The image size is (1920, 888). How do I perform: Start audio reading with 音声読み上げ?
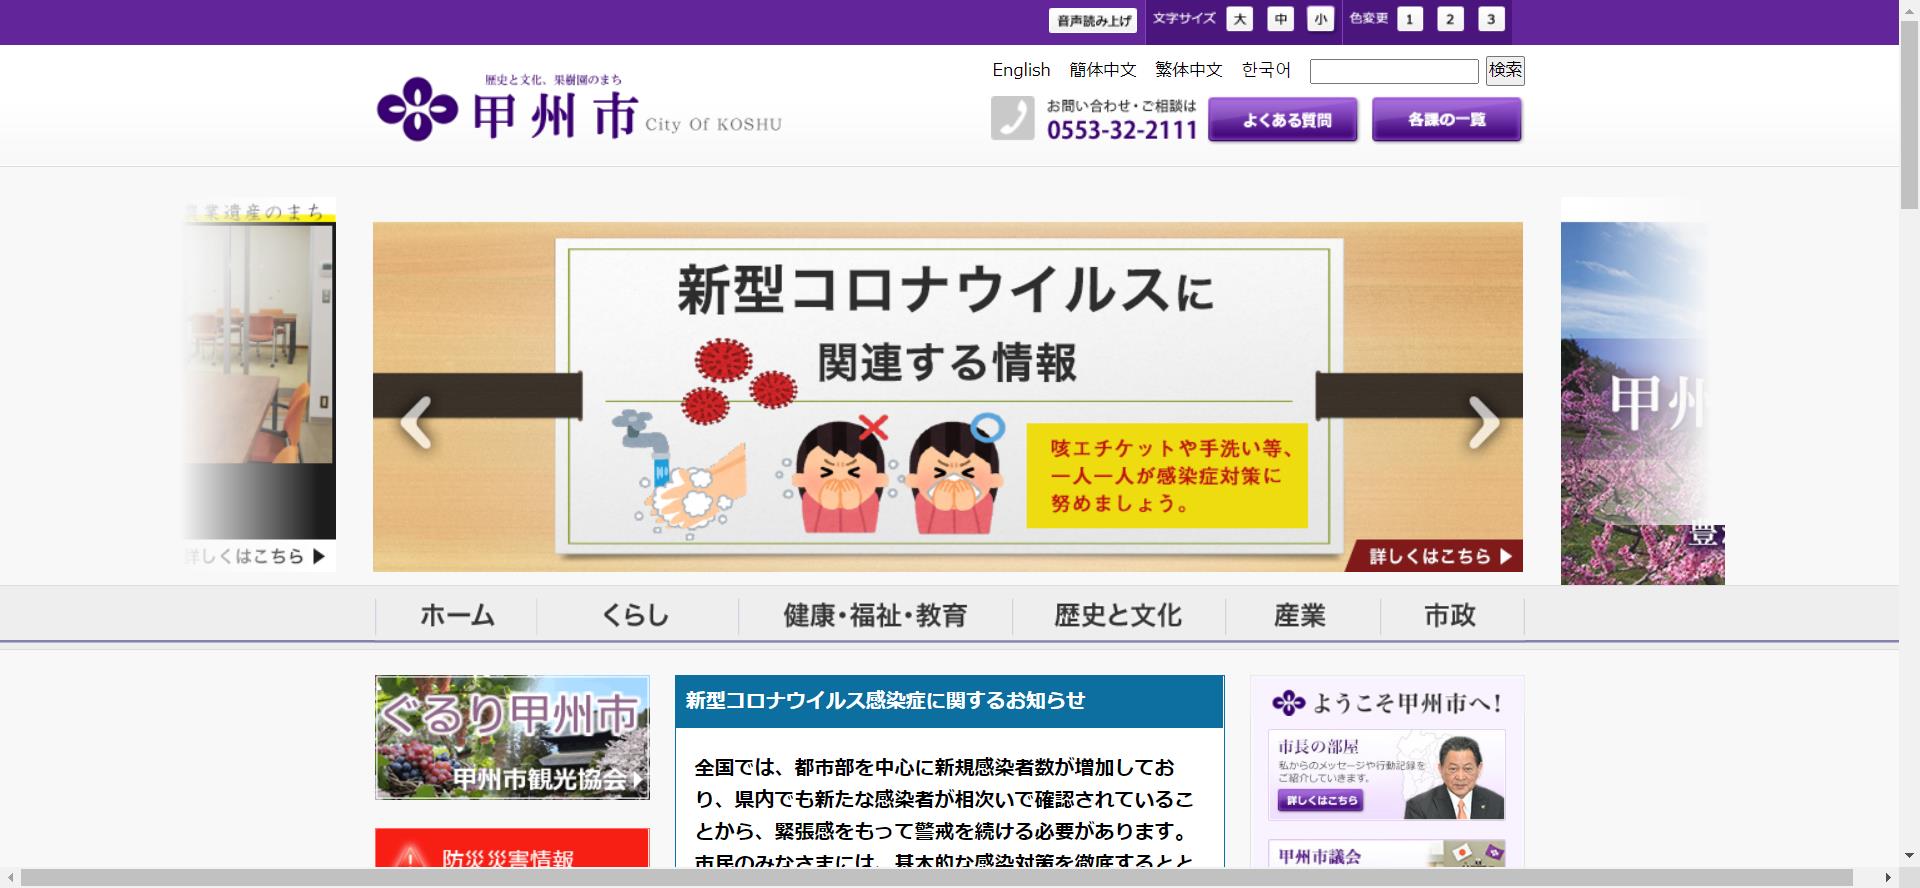[x=1094, y=20]
